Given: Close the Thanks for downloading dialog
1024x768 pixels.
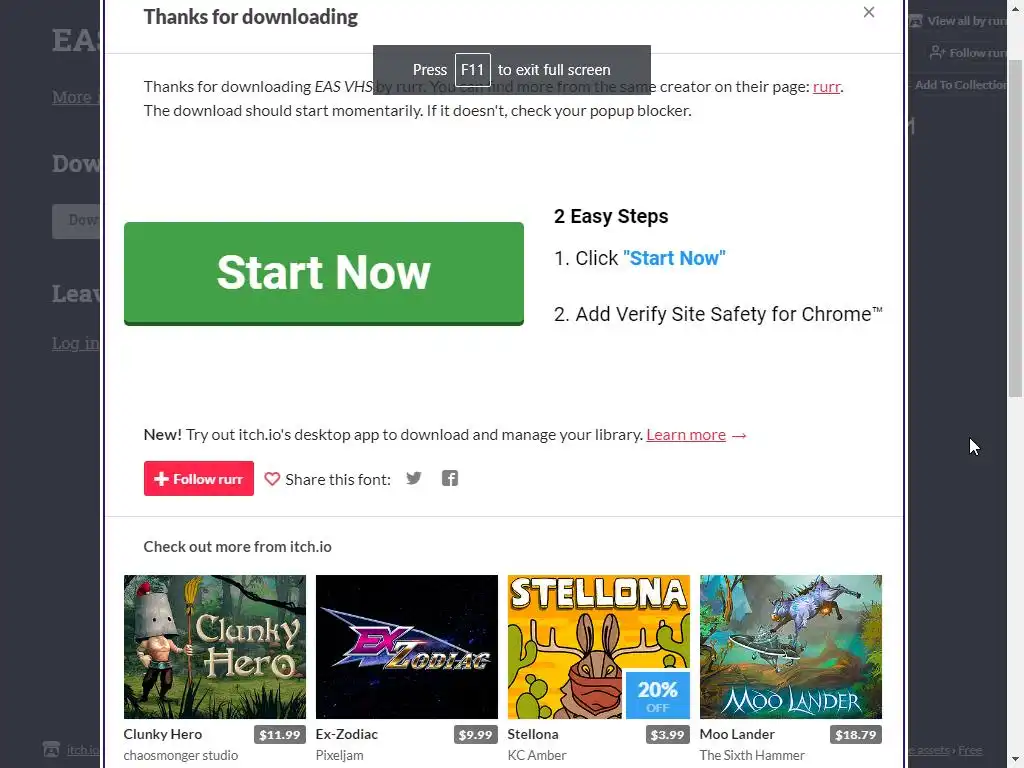Looking at the screenshot, I should [x=869, y=12].
